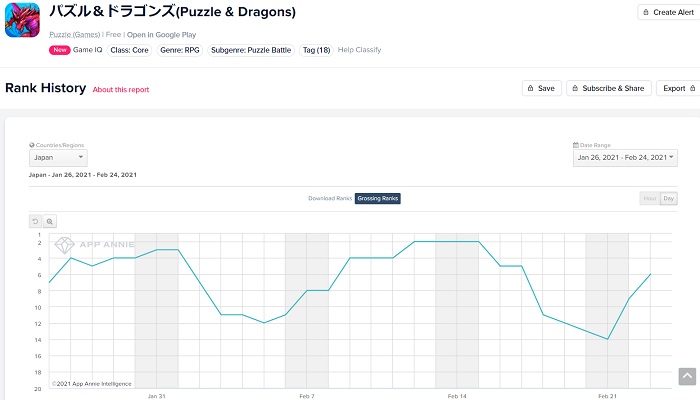The height and width of the screenshot is (400, 700).
Task: Click the Save button
Action: 542,88
